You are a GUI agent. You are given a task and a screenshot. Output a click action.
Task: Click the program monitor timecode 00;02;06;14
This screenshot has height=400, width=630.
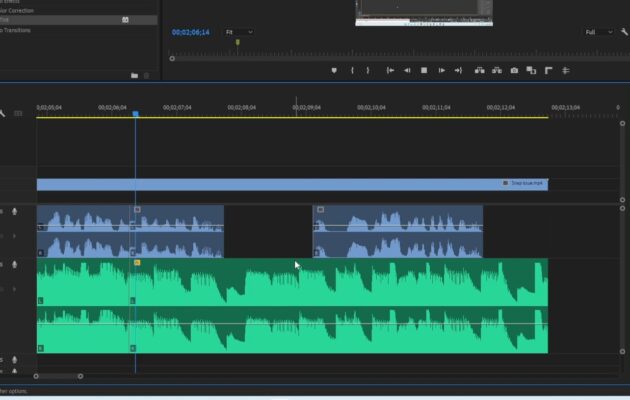(190, 32)
